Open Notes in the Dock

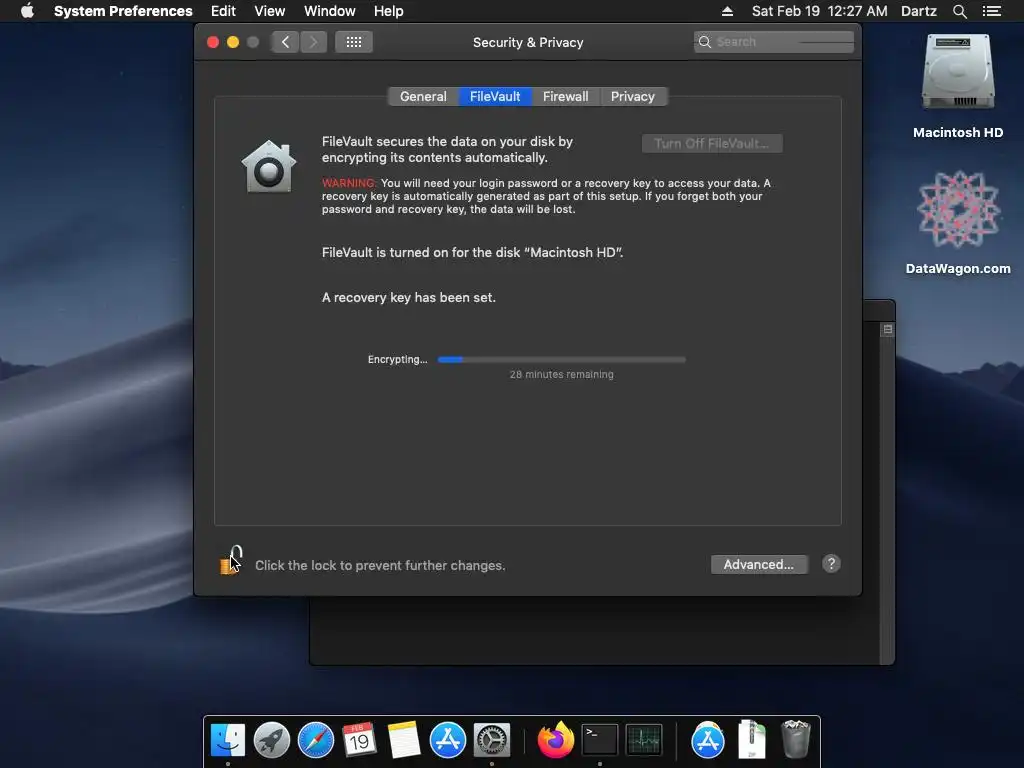[404, 740]
